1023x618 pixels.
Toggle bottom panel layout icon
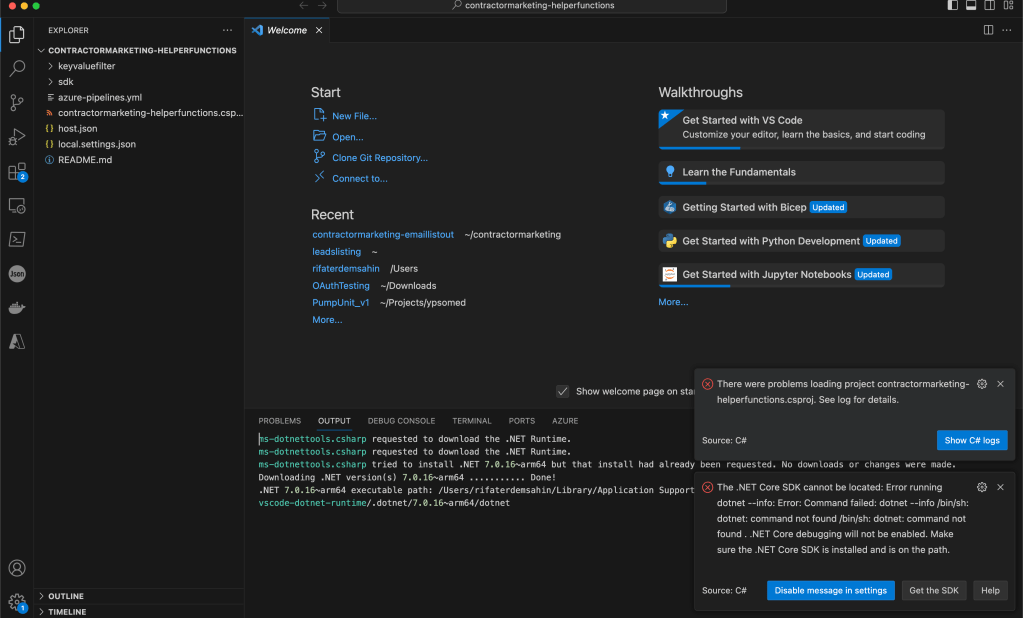[971, 5]
